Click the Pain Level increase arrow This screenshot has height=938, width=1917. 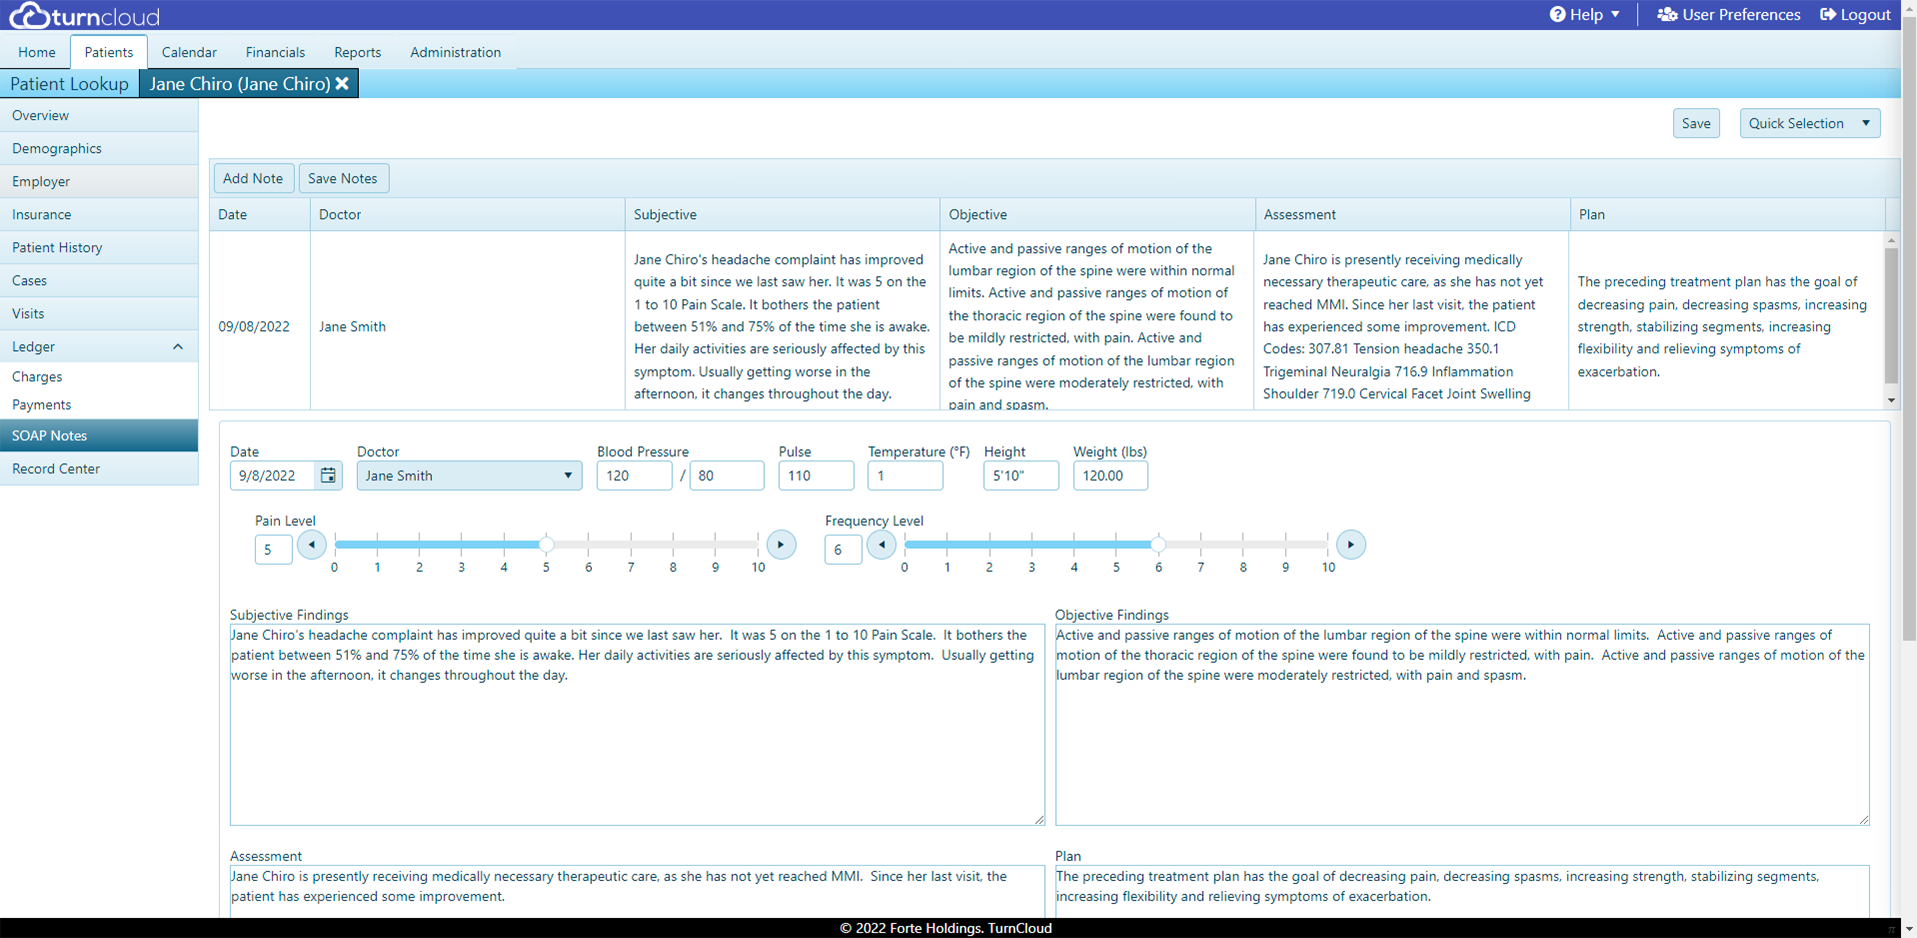tap(781, 545)
